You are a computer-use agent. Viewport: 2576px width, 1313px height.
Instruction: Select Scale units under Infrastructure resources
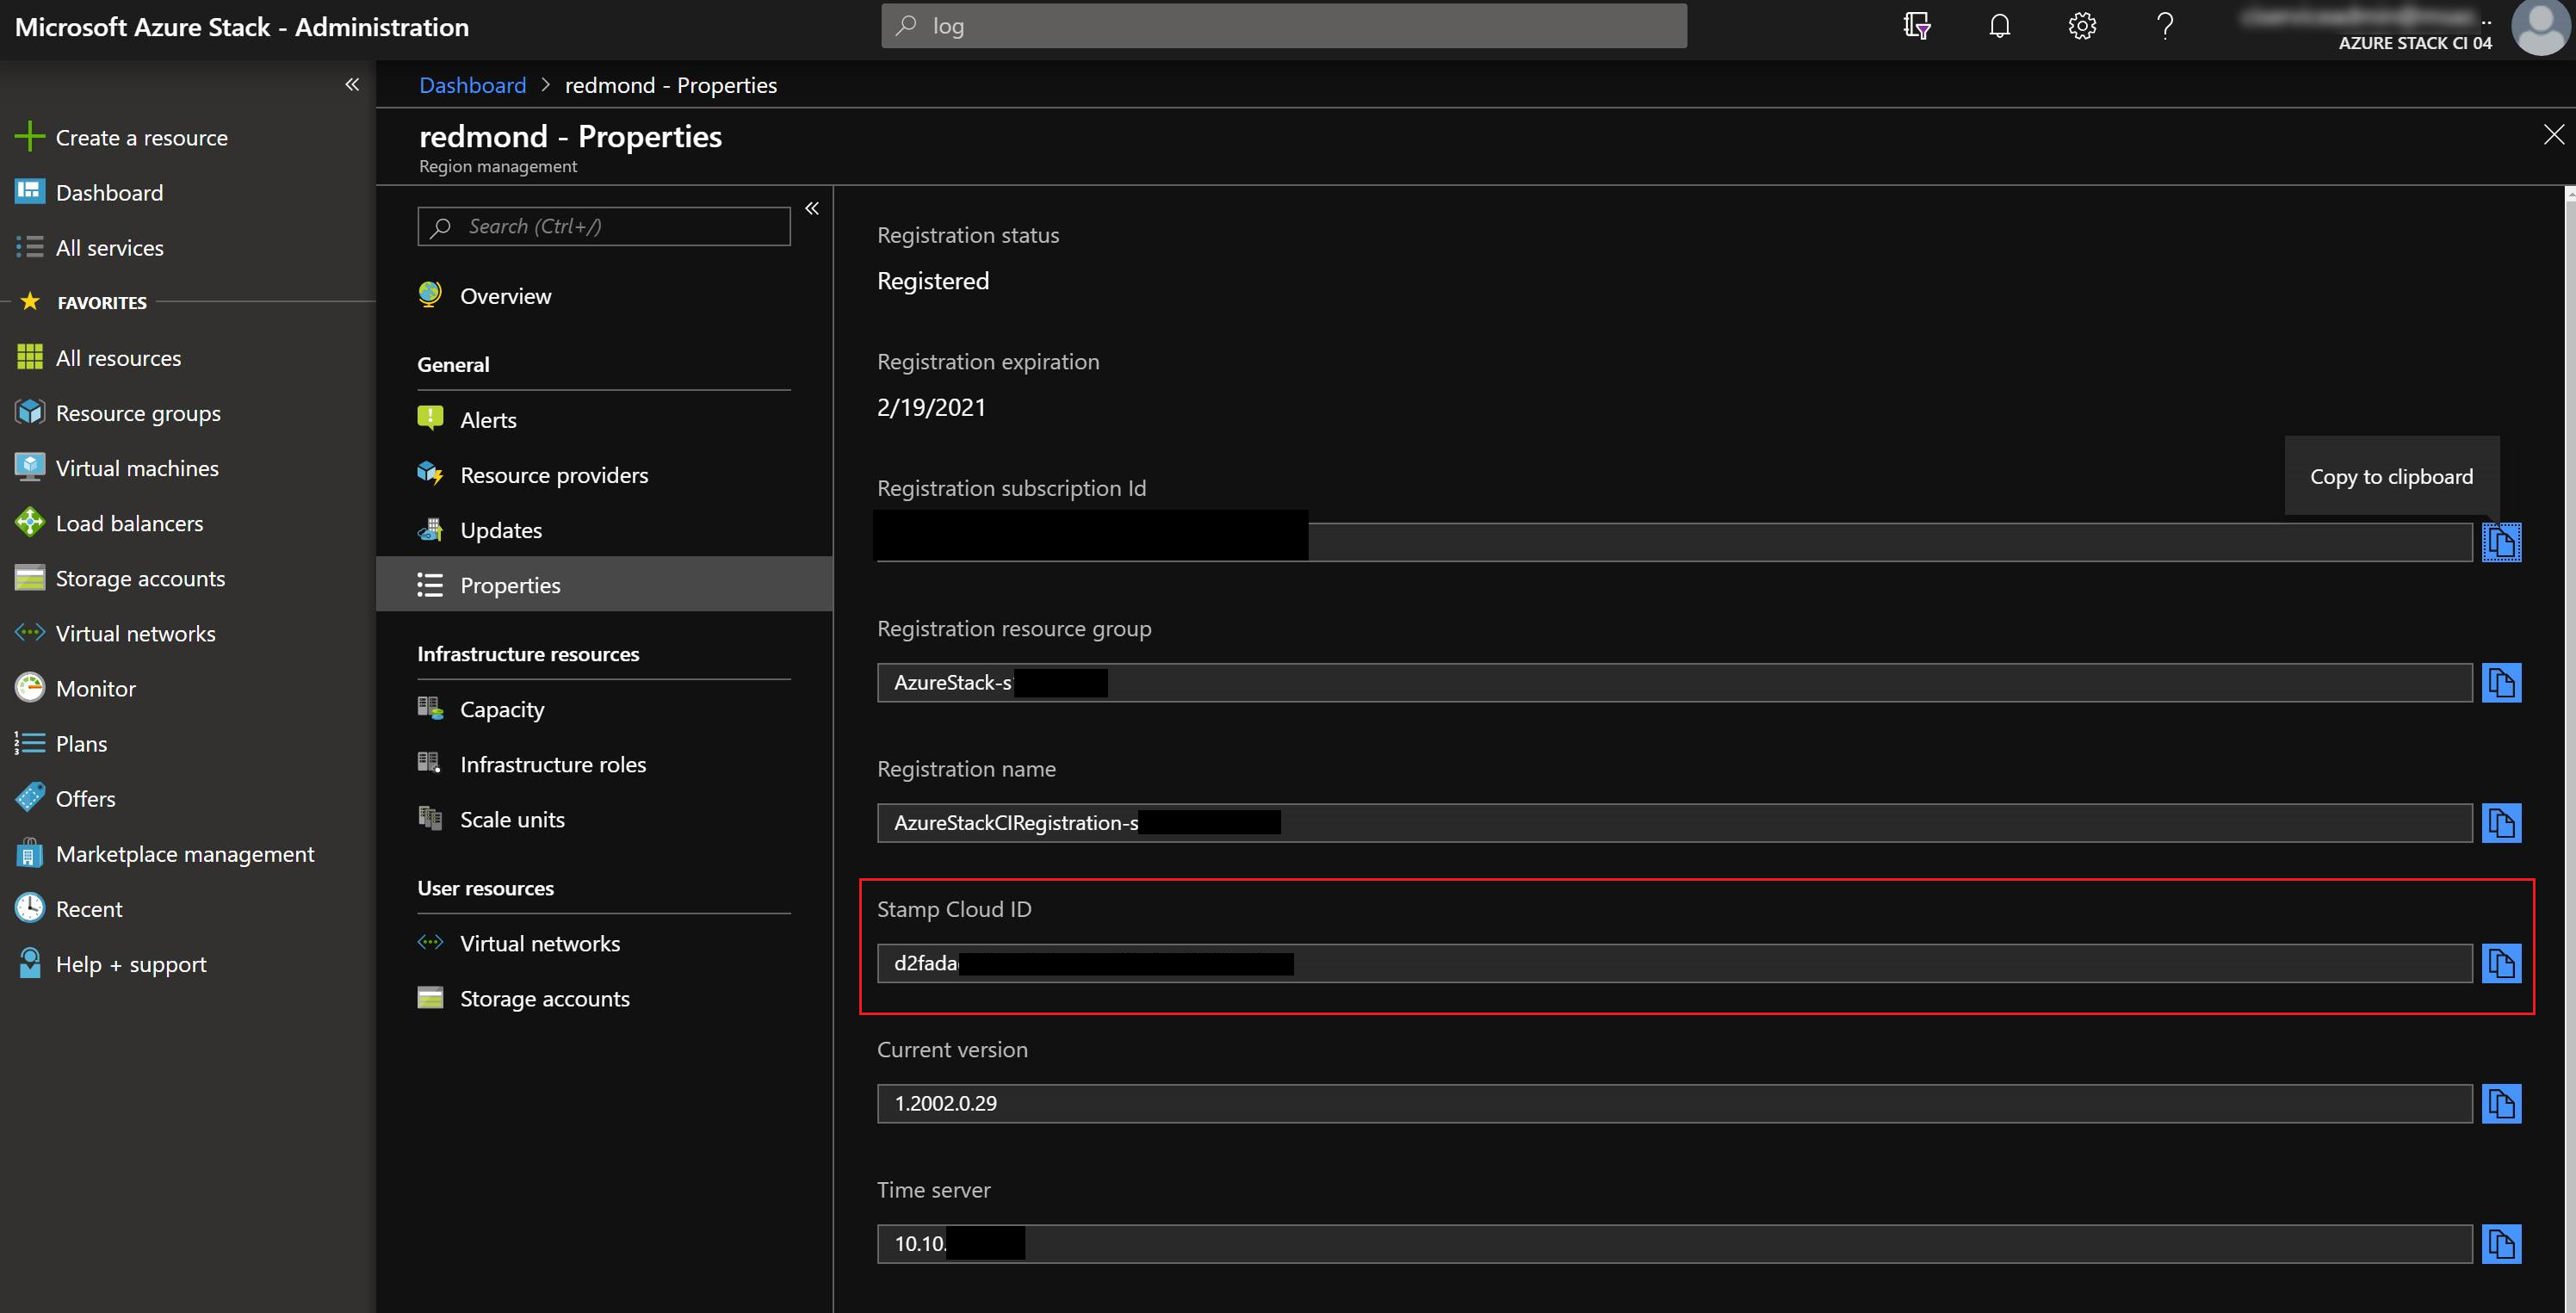pos(511,817)
